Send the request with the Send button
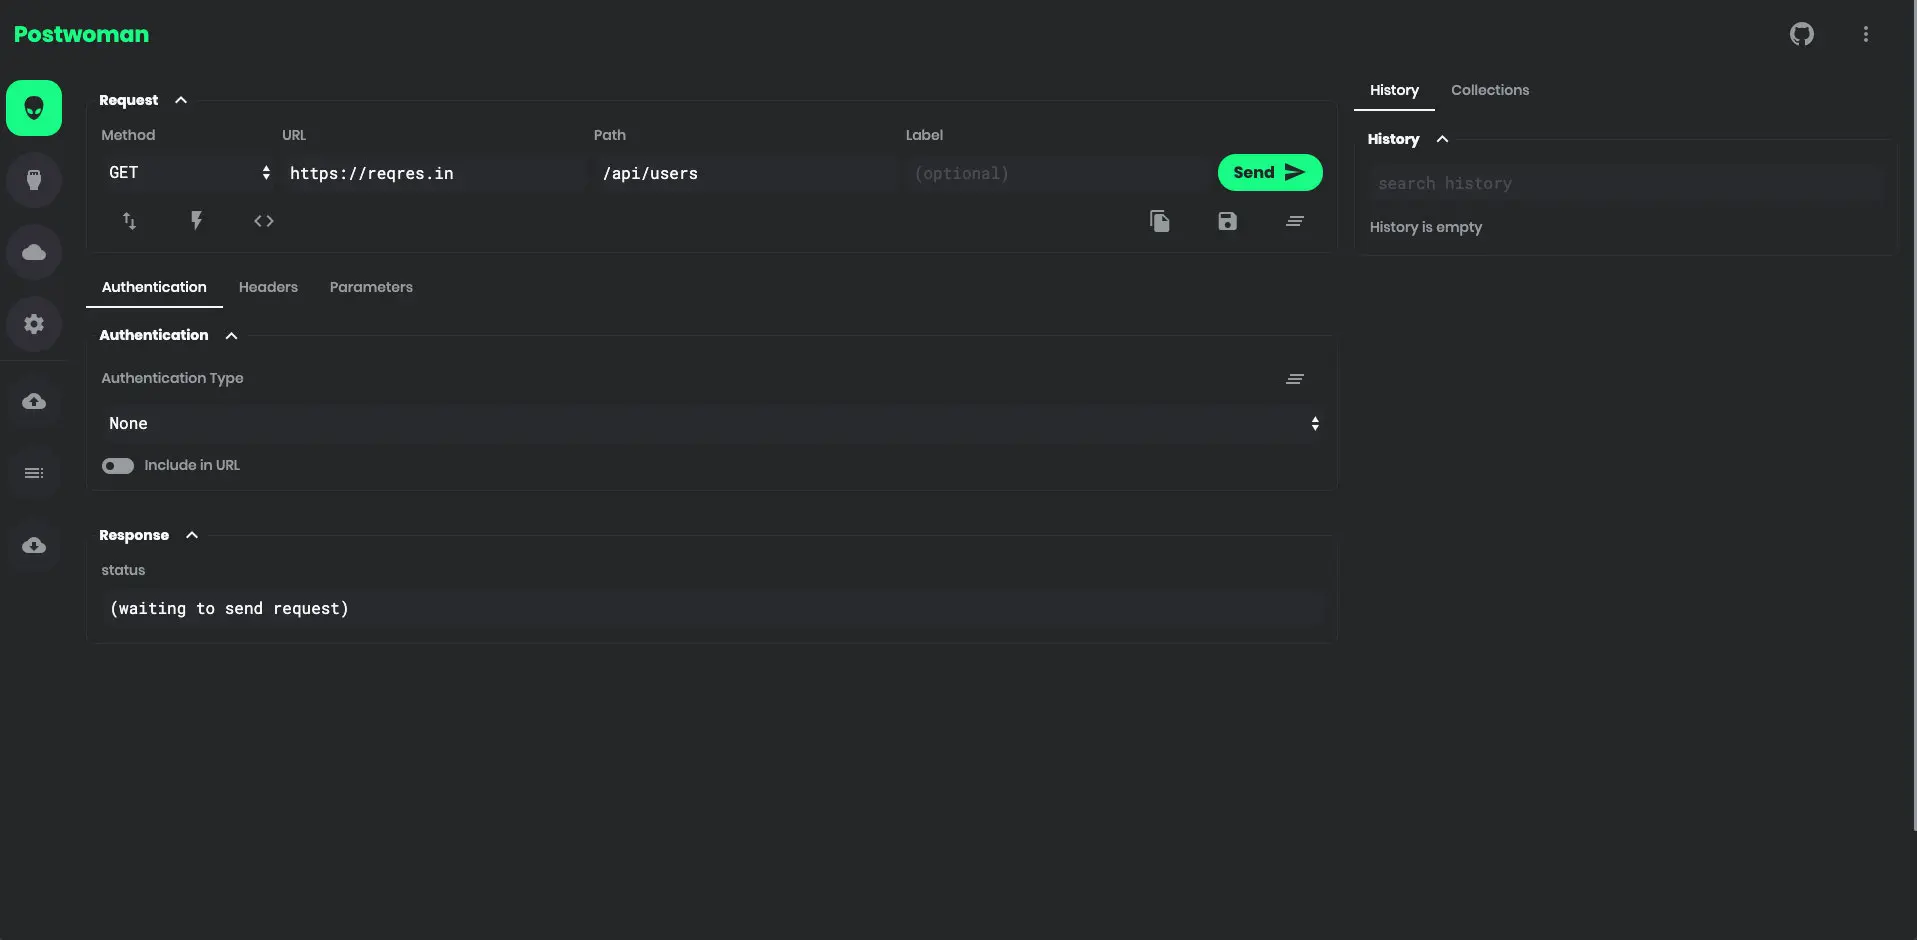Image resolution: width=1917 pixels, height=940 pixels. tap(1270, 172)
